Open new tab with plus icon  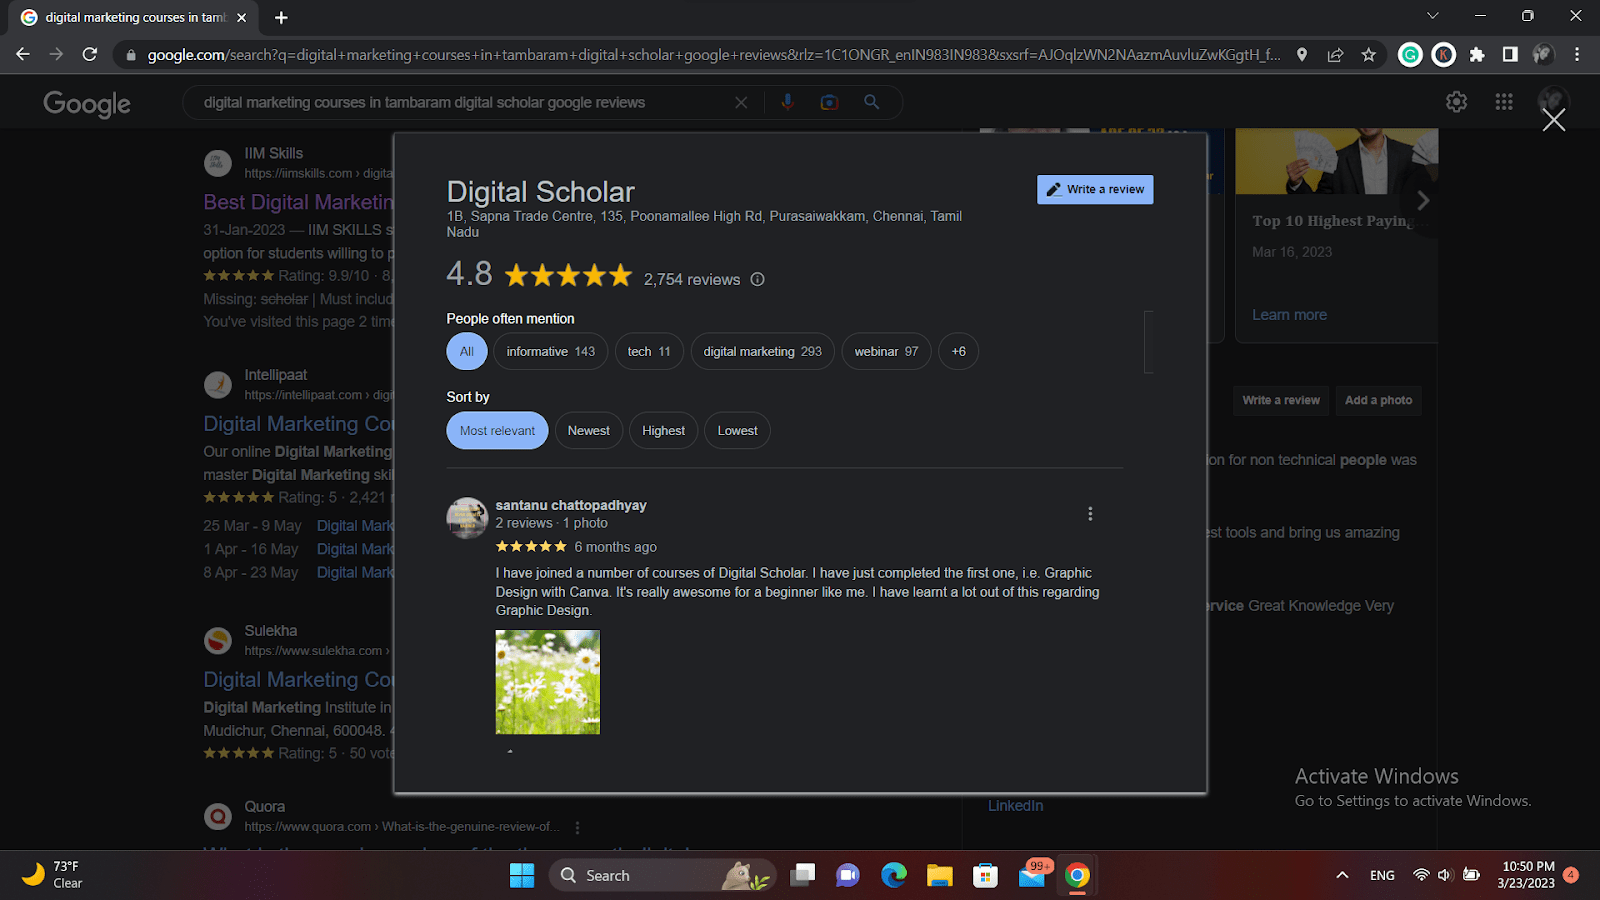coord(281,17)
